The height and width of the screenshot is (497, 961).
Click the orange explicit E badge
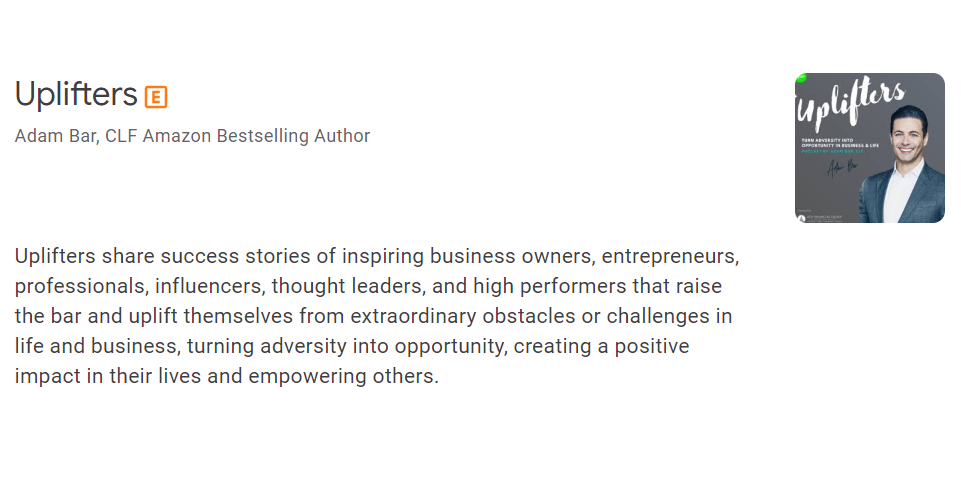(x=156, y=97)
